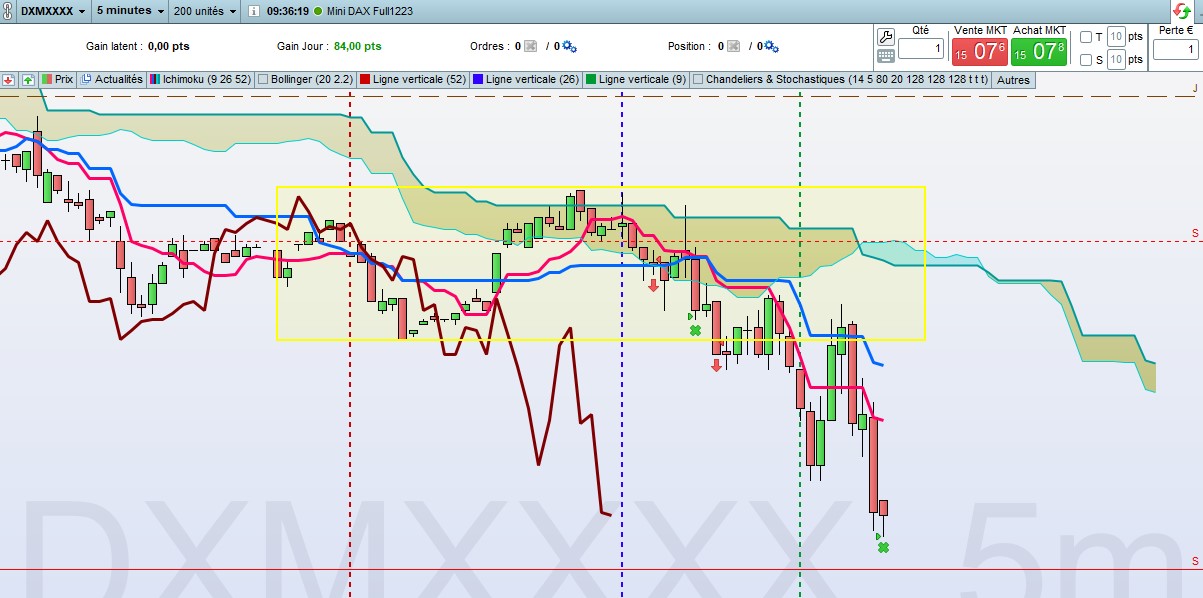The width and height of the screenshot is (1203, 598).
Task: Open the 200 unités dropdown
Action: [205, 11]
